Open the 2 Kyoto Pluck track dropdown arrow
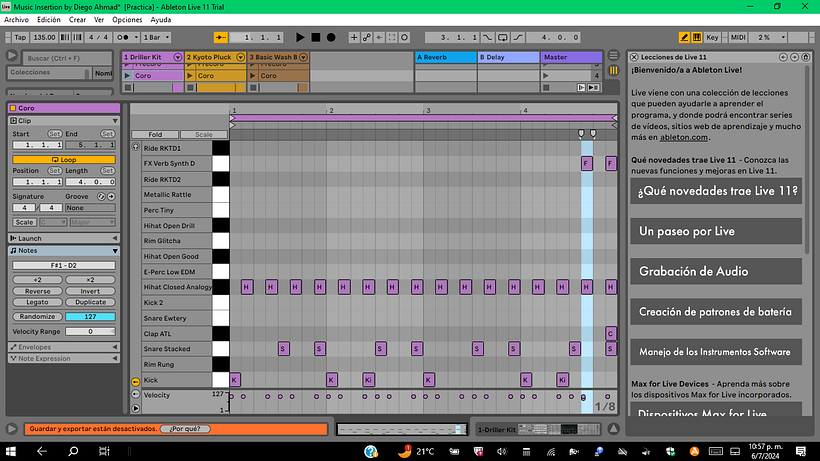Image resolution: width=820 pixels, height=461 pixels. (241, 57)
